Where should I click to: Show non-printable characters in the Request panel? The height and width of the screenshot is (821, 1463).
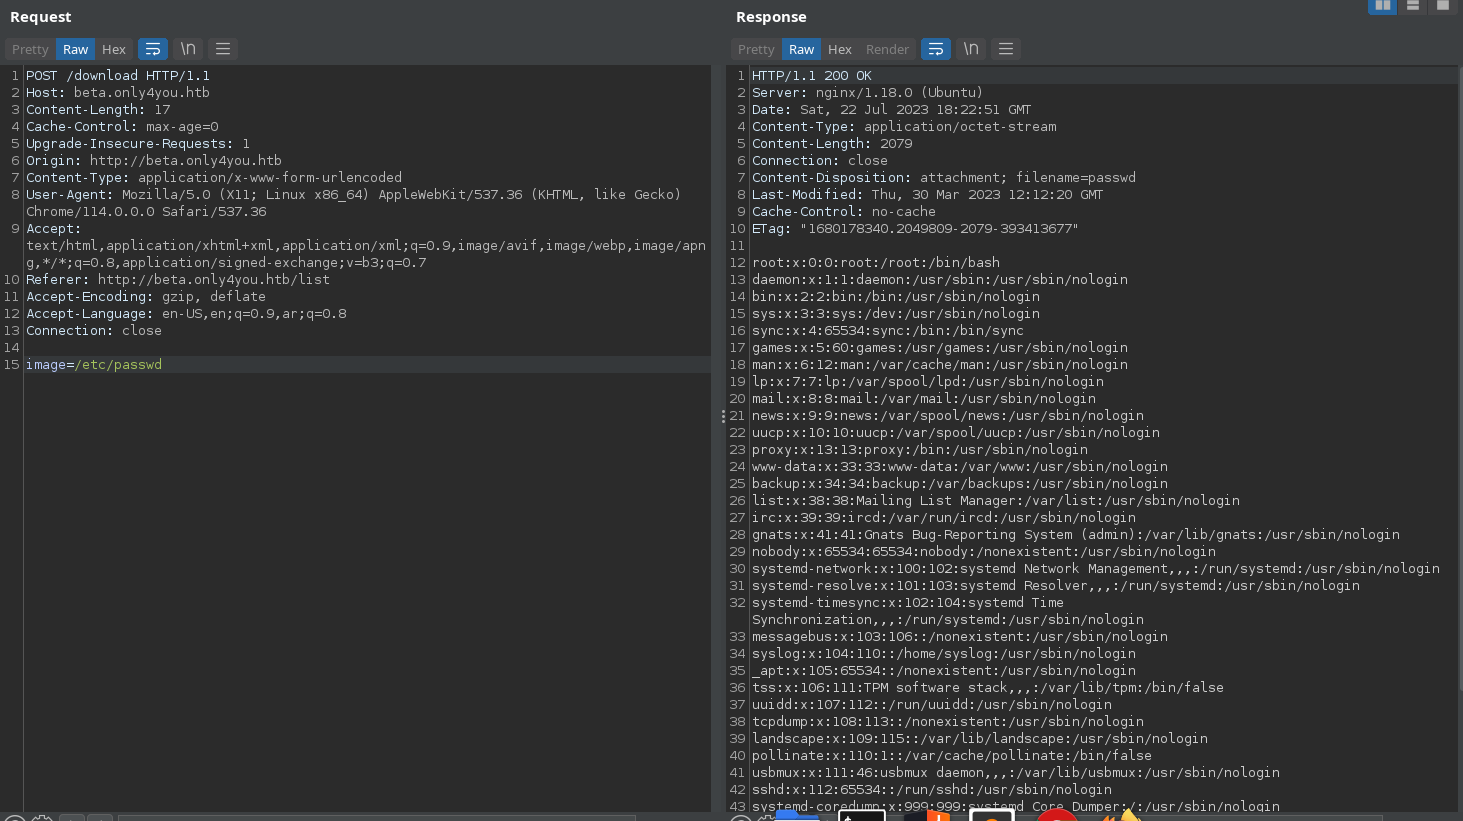[188, 49]
